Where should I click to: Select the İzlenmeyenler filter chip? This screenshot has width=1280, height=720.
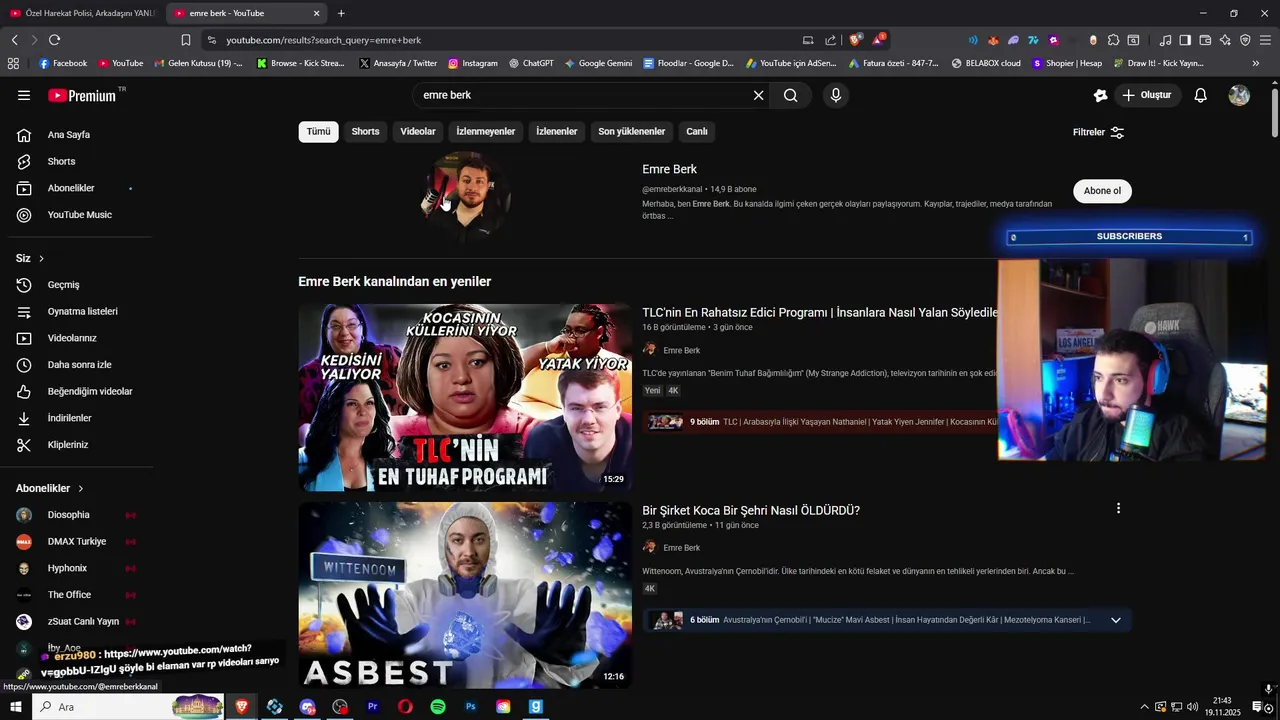point(486,131)
